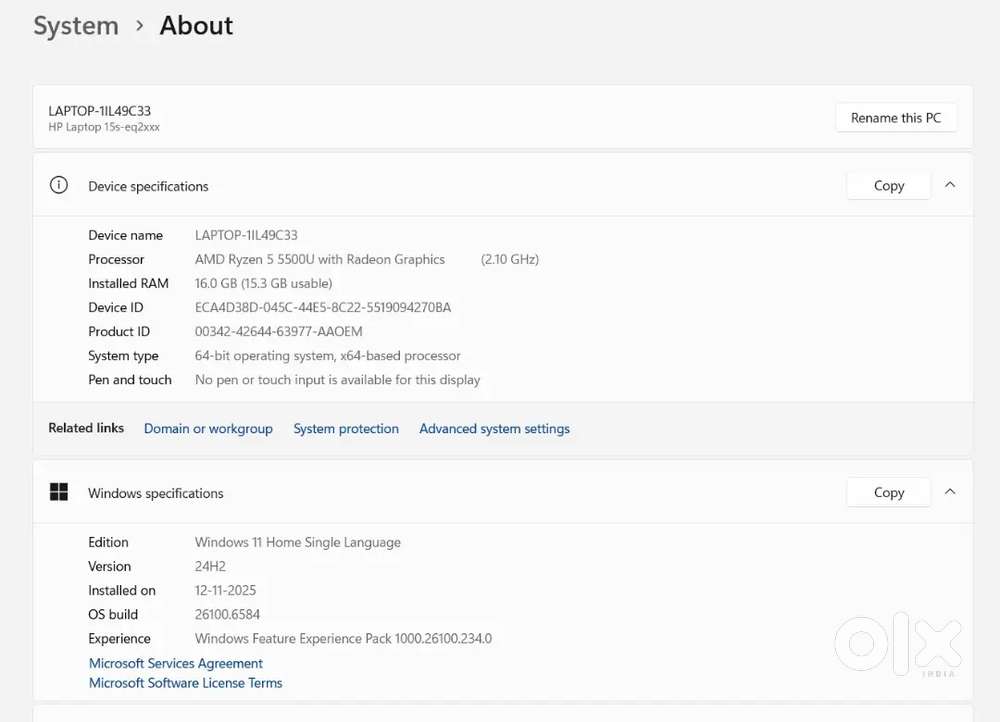Open Advanced system settings
Viewport: 1000px width, 722px height.
click(x=494, y=429)
